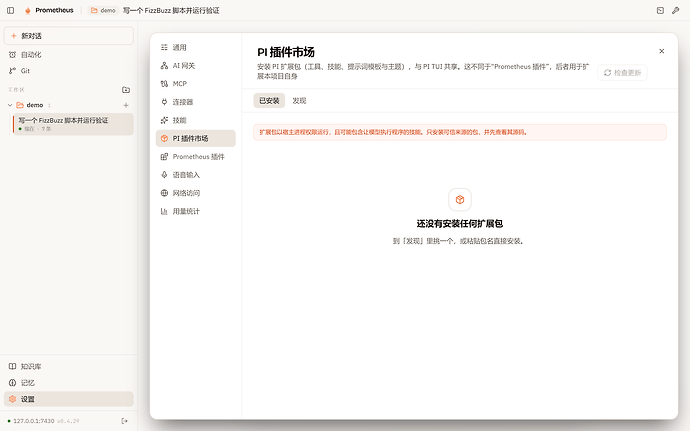Open 记忆 memory section
This screenshot has width=690, height=431.
[69, 383]
